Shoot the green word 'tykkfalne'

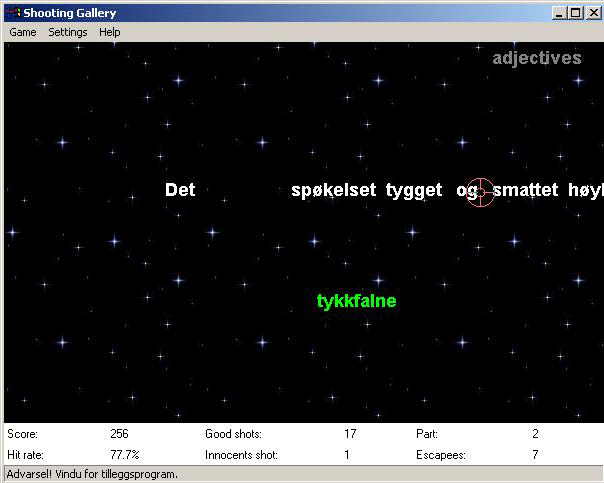tap(356, 301)
